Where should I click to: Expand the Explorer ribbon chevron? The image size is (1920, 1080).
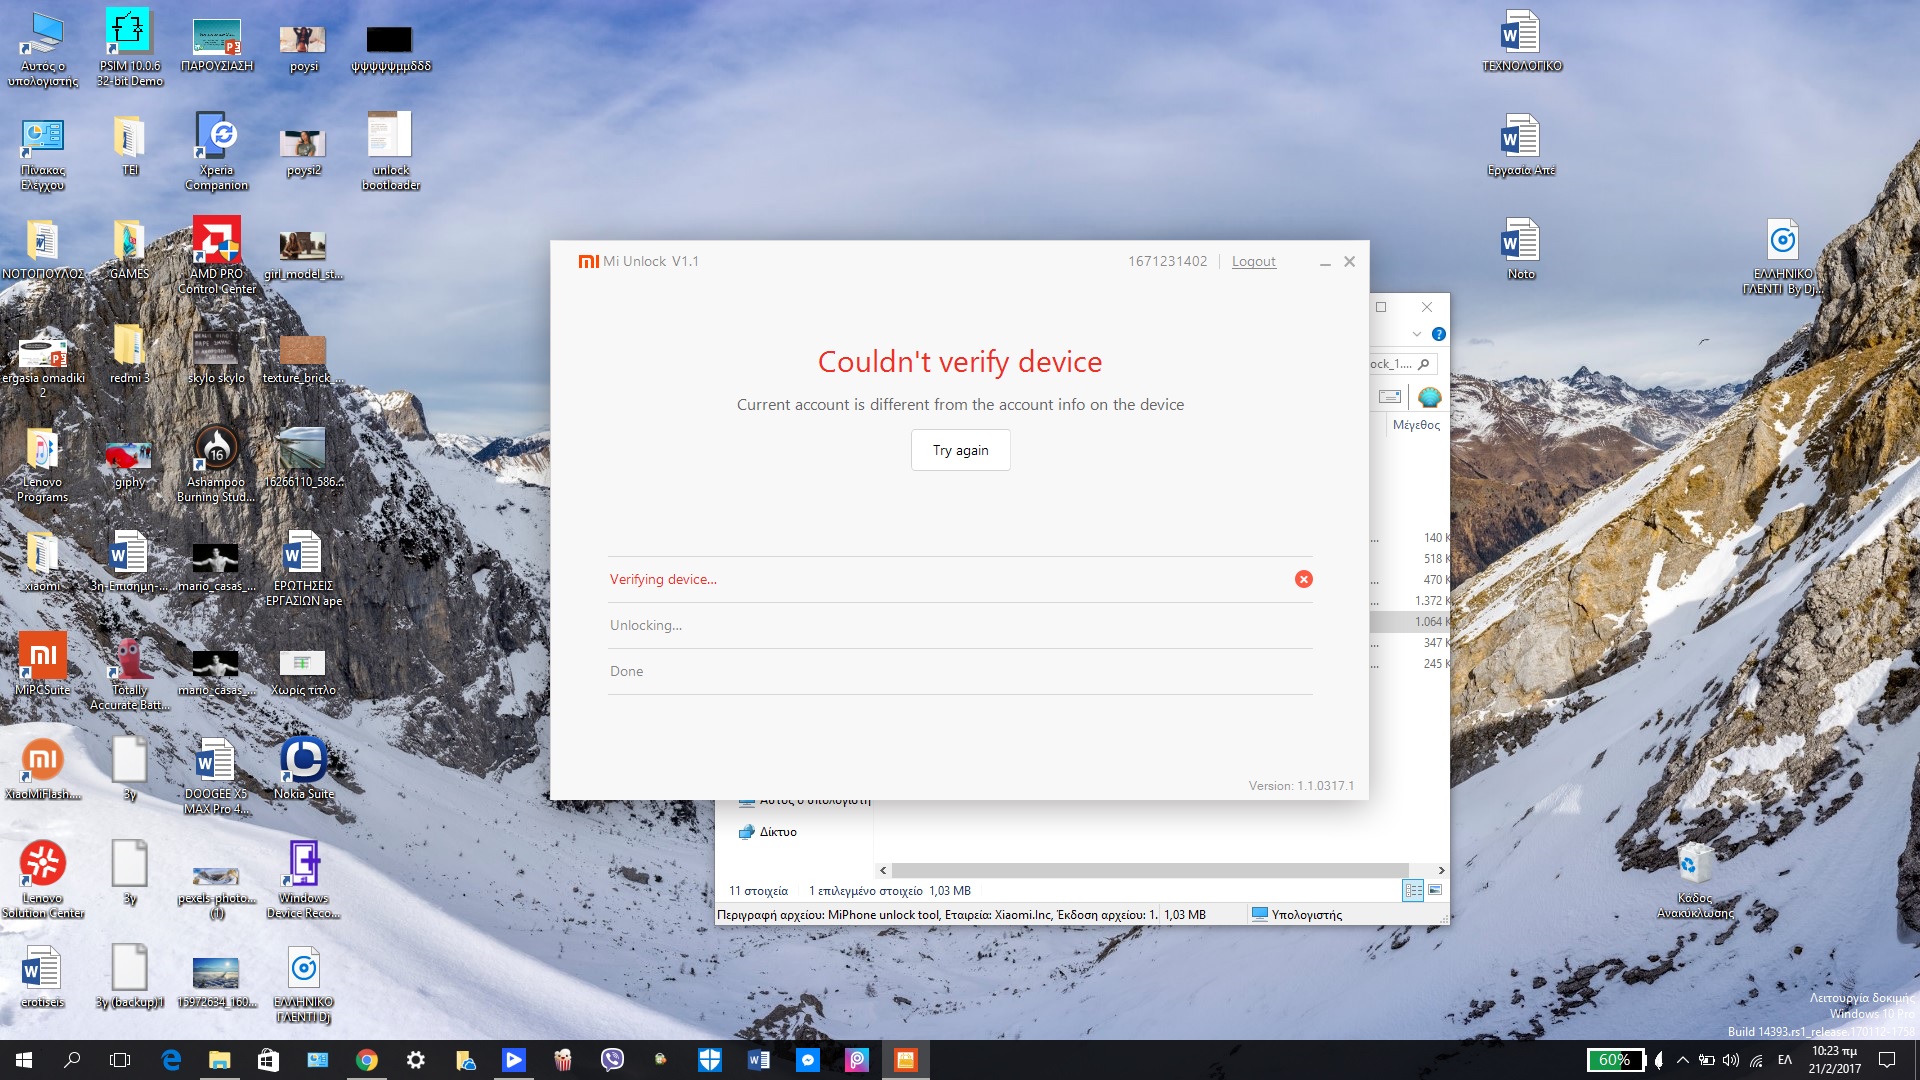point(1416,334)
